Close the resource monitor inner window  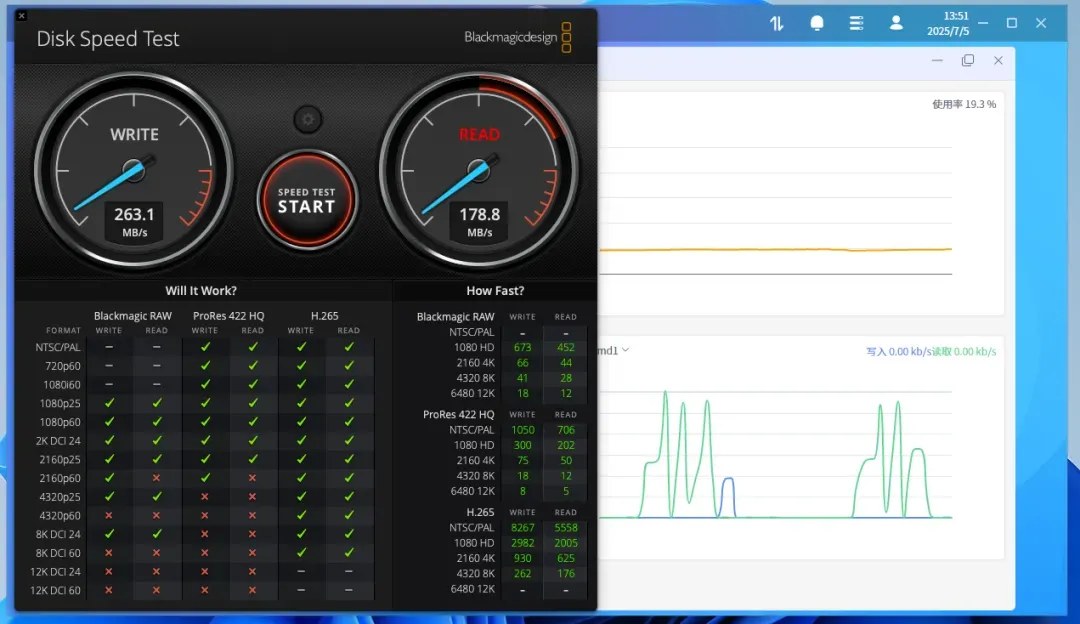coord(998,61)
